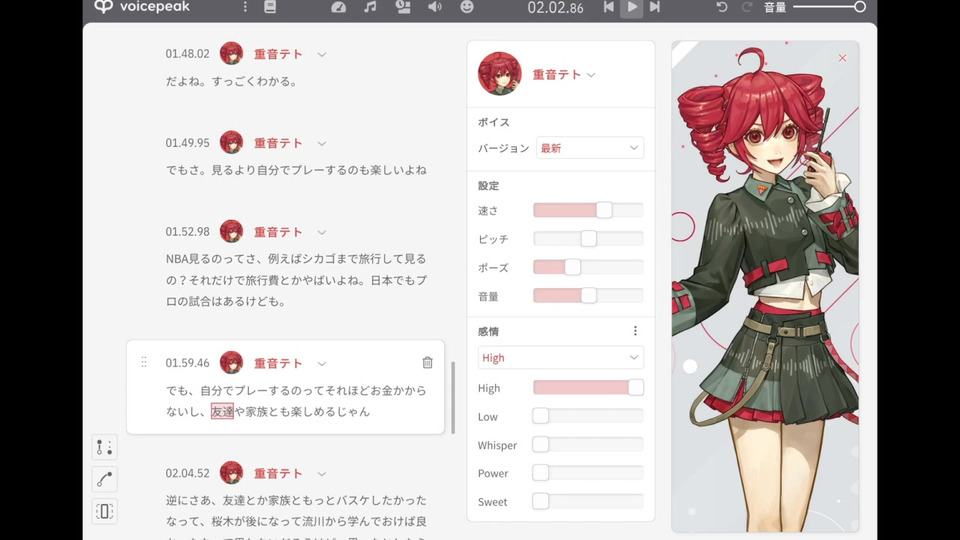The width and height of the screenshot is (960, 540).
Task: Delete the 01.59.46 line with the trash icon
Action: (427, 362)
